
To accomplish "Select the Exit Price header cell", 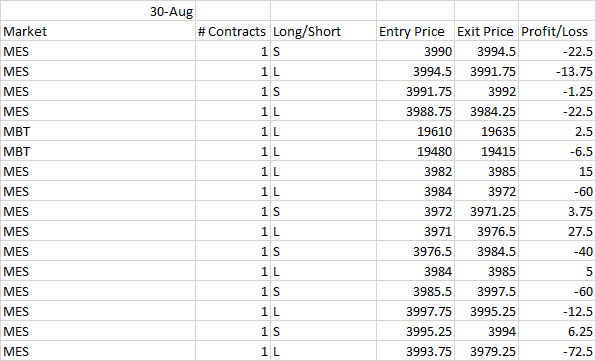I will (487, 31).
